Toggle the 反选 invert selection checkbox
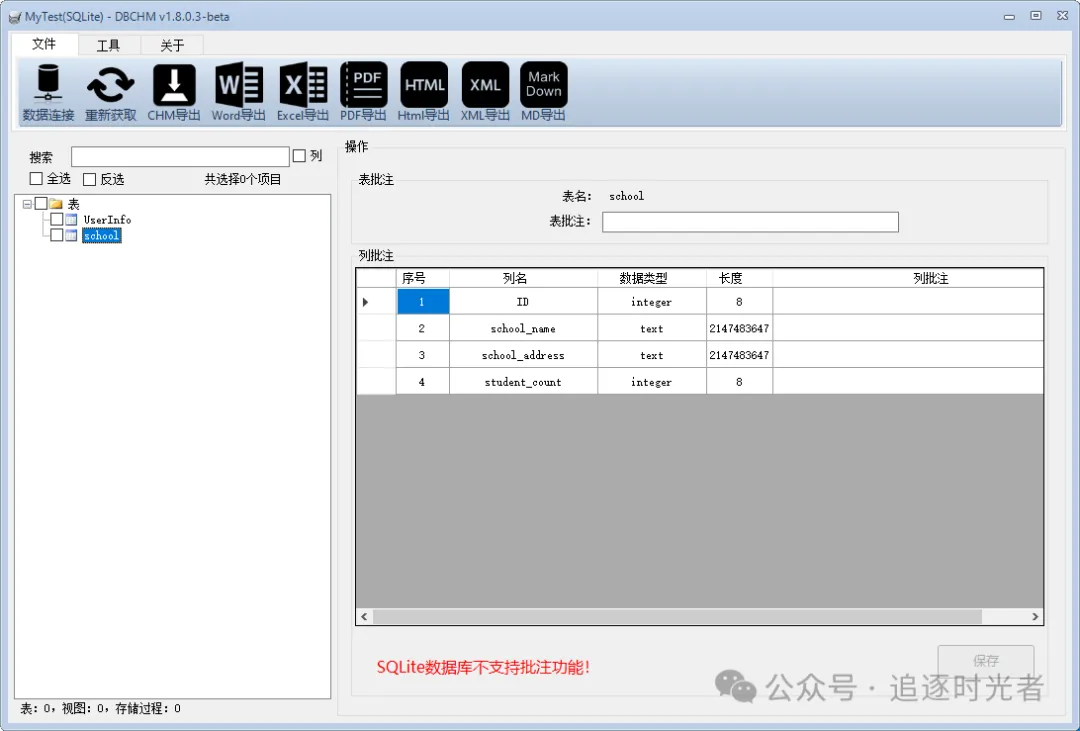Screen dimensions: 1080x731 click(90, 179)
